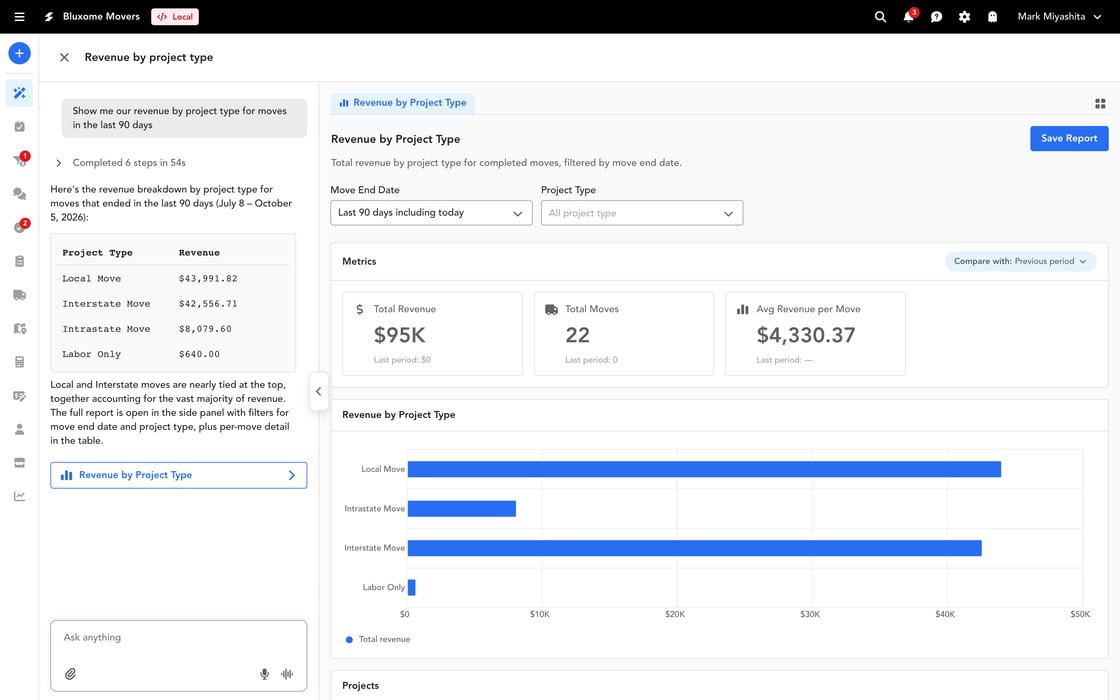This screenshot has width=1120, height=700.
Task: Open the person sidebar icon
Action: point(19,429)
